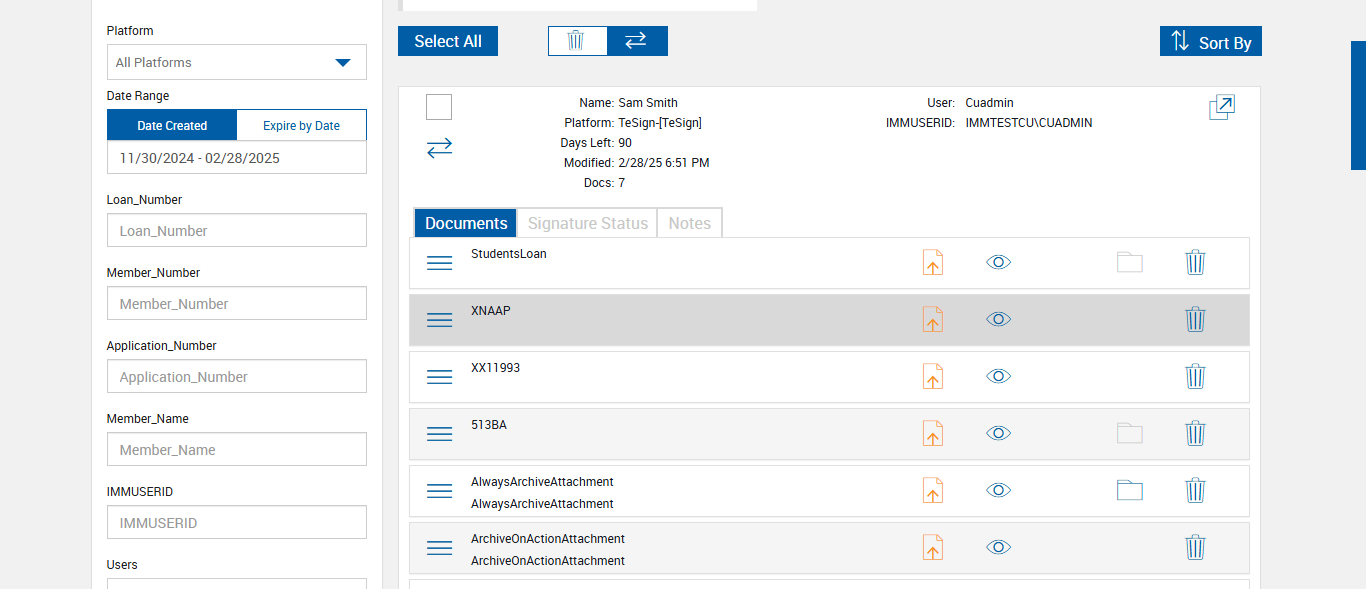The height and width of the screenshot is (589, 1366).
Task: Click the Application_Number input field
Action: point(237,376)
